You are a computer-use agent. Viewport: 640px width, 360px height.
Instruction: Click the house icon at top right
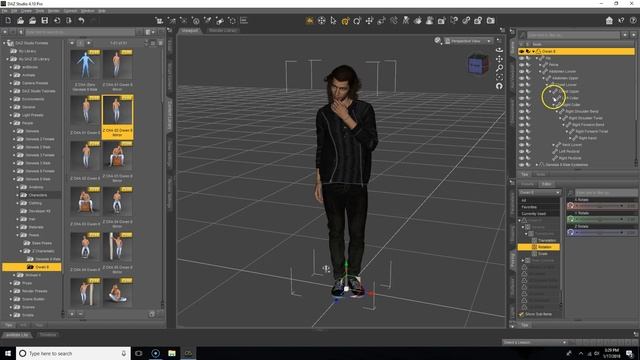point(609,20)
